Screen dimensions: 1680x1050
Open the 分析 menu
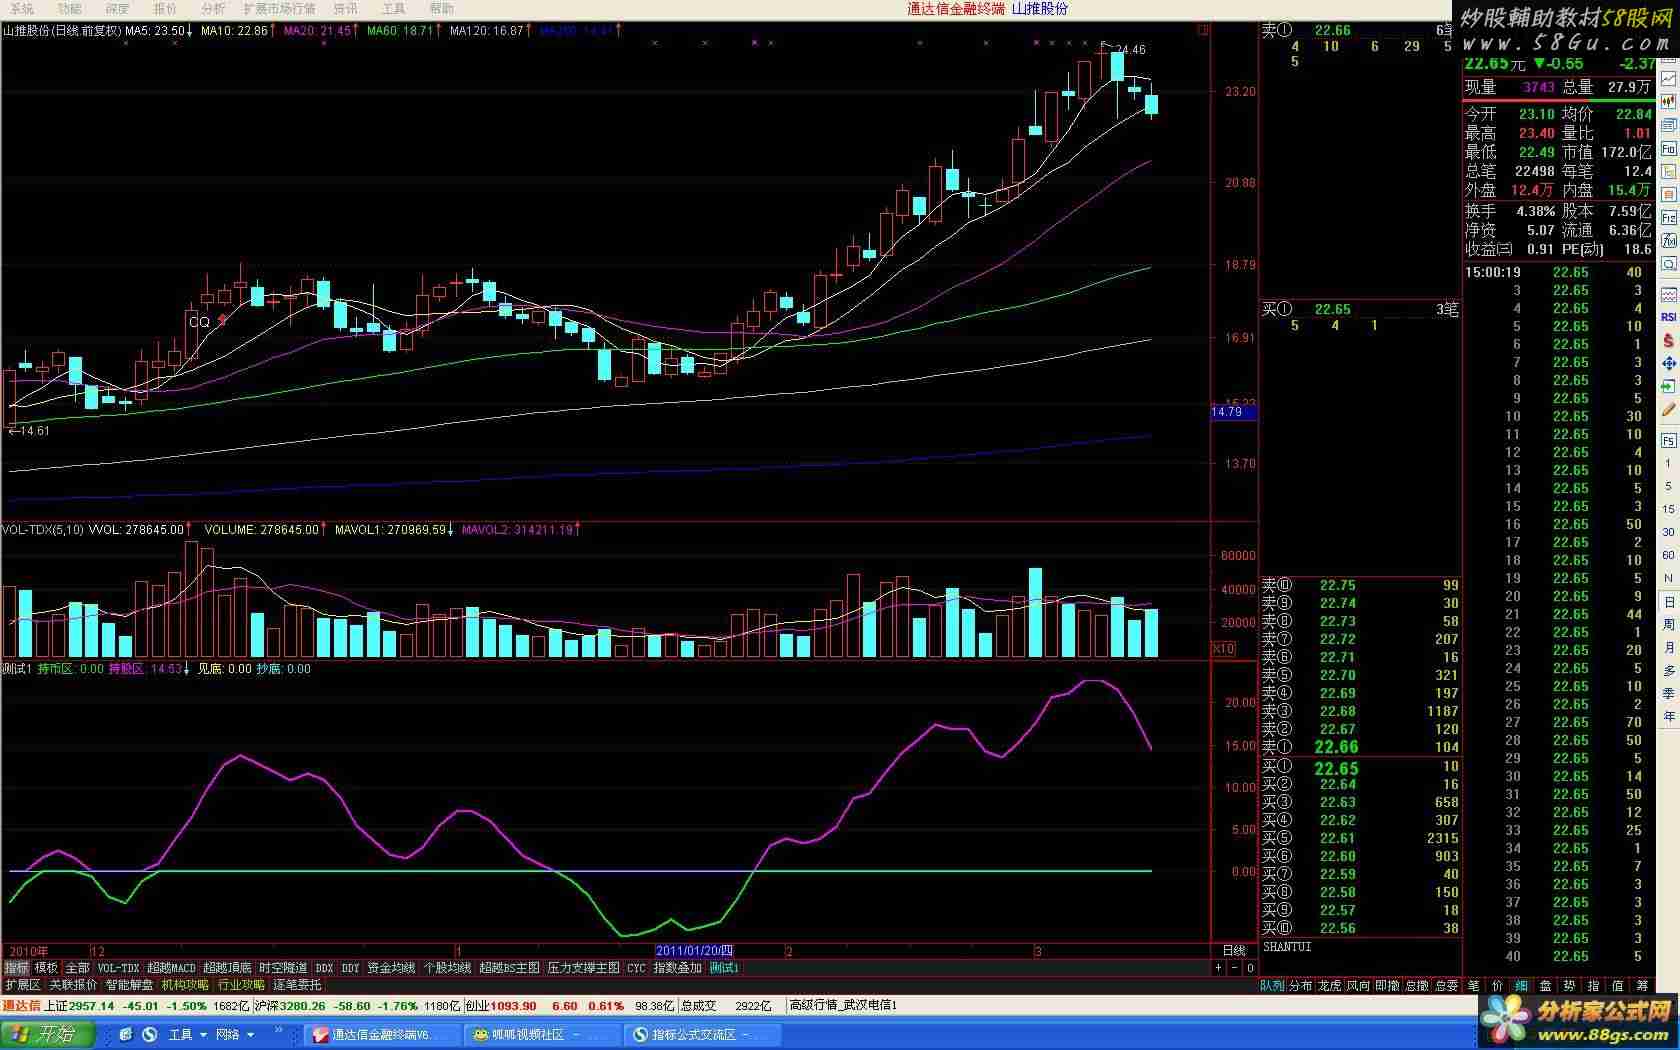(213, 8)
